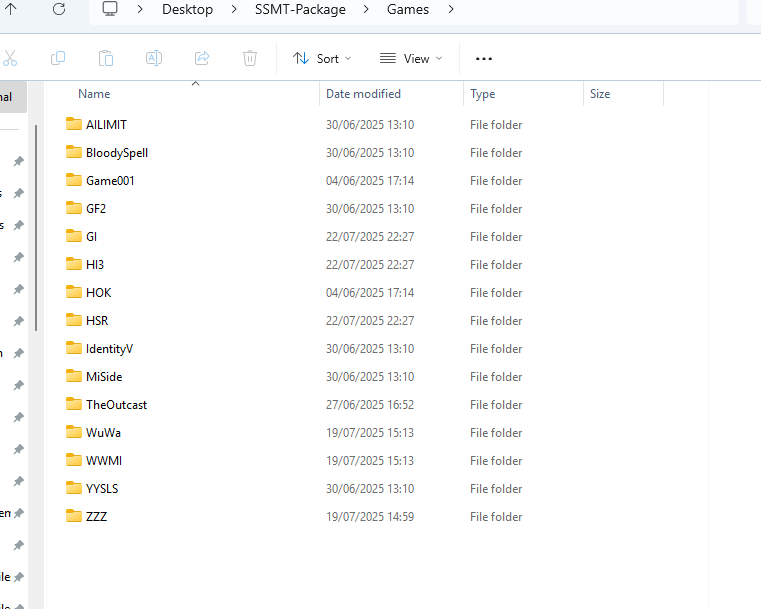Click the Delete trash bin icon
This screenshot has width=761, height=611.
[250, 58]
